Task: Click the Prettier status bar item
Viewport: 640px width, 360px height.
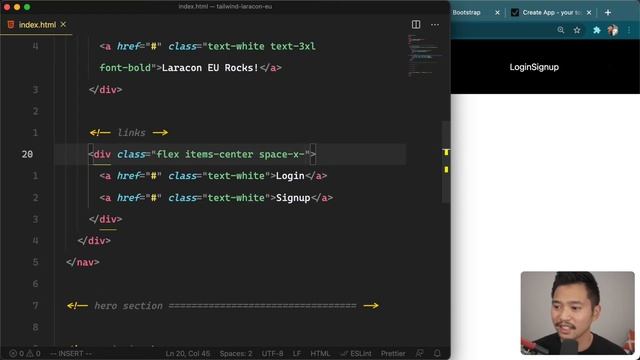Action: click(x=393, y=353)
